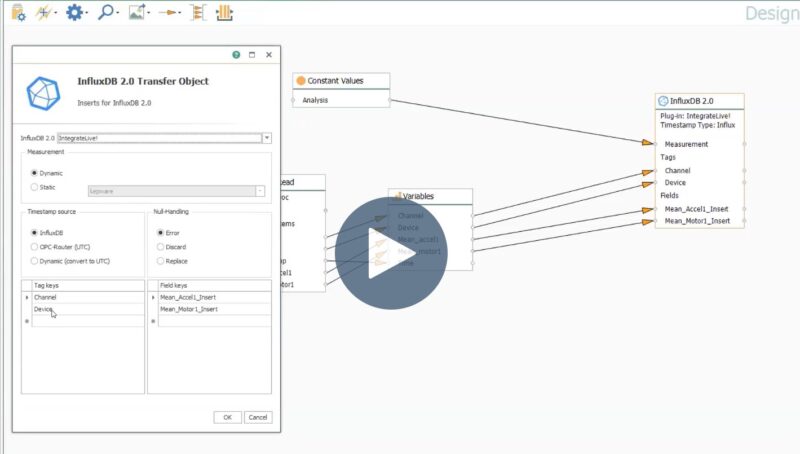Maximize the InfluxDB Transfer Object dialog

click(x=252, y=55)
